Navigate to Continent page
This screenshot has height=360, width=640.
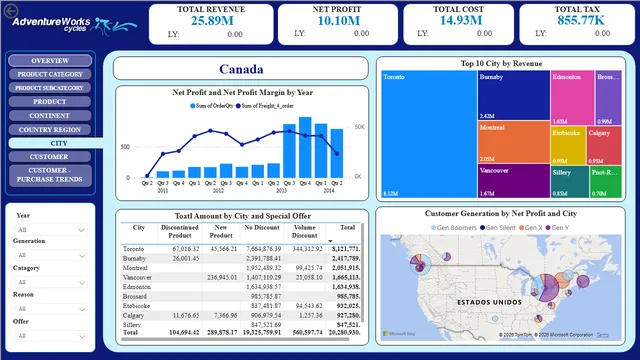pyautogui.click(x=50, y=116)
